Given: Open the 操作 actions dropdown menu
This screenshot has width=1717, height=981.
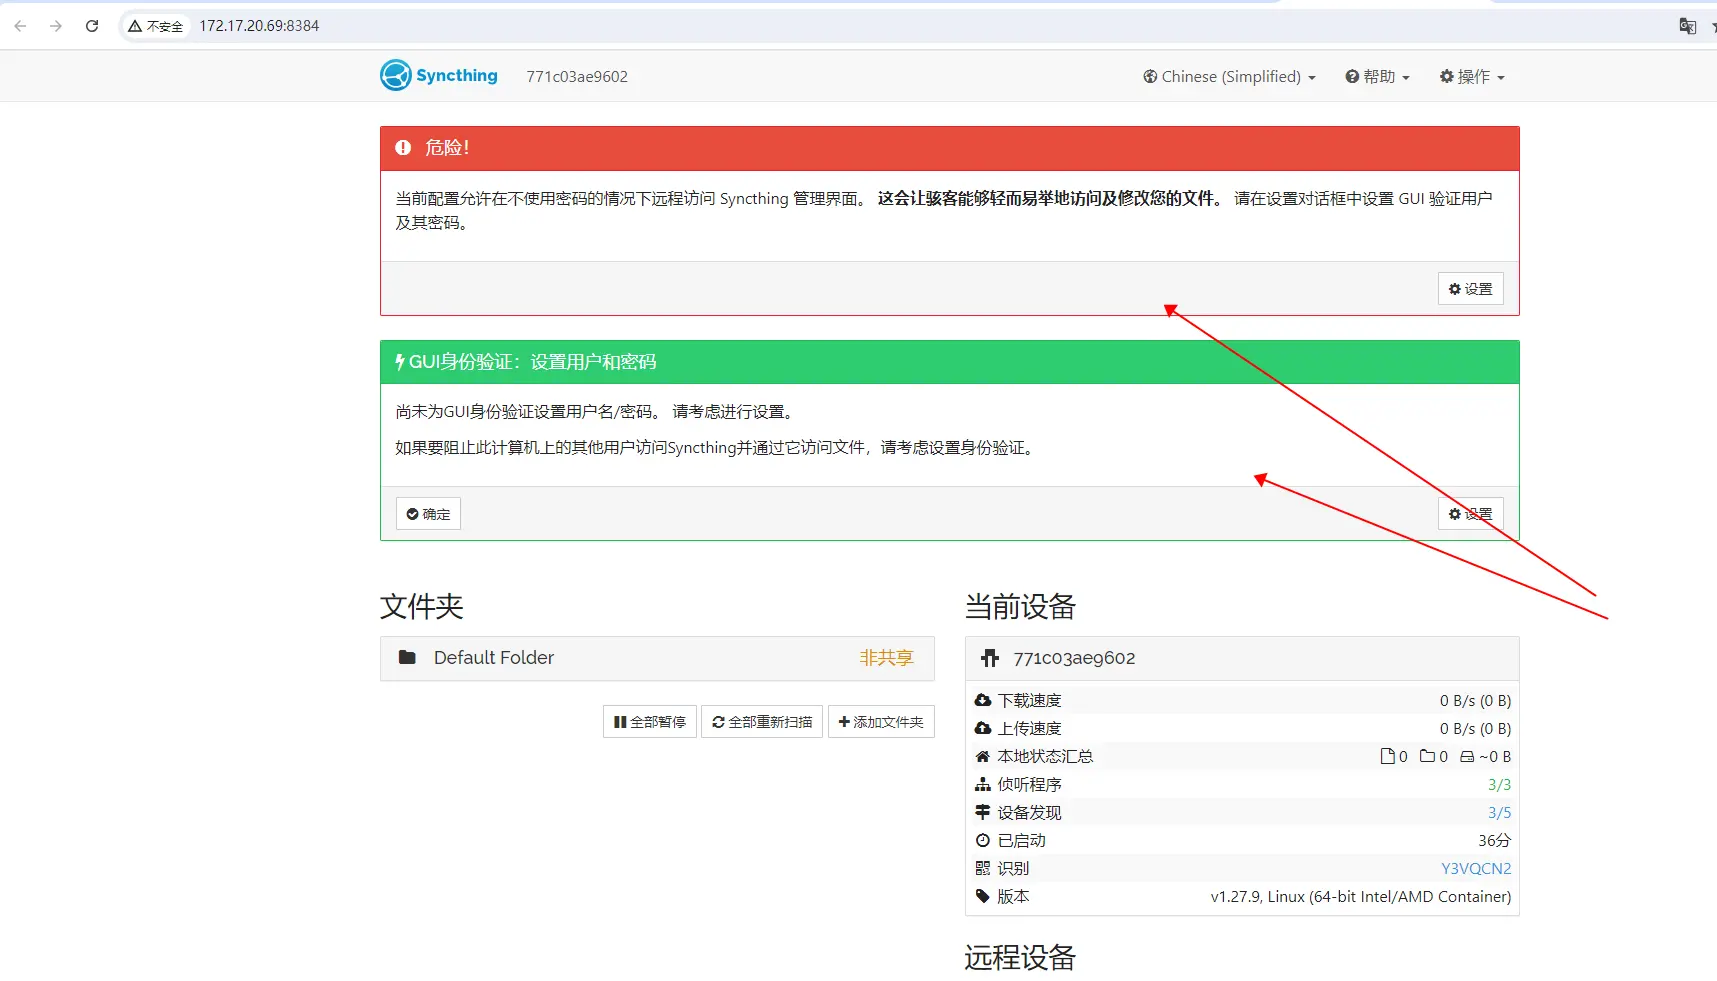Looking at the screenshot, I should 1472,77.
